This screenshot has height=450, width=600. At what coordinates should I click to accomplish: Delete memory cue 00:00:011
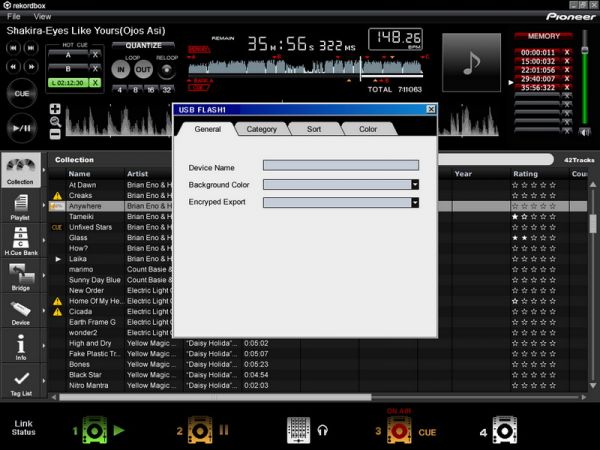pos(567,52)
